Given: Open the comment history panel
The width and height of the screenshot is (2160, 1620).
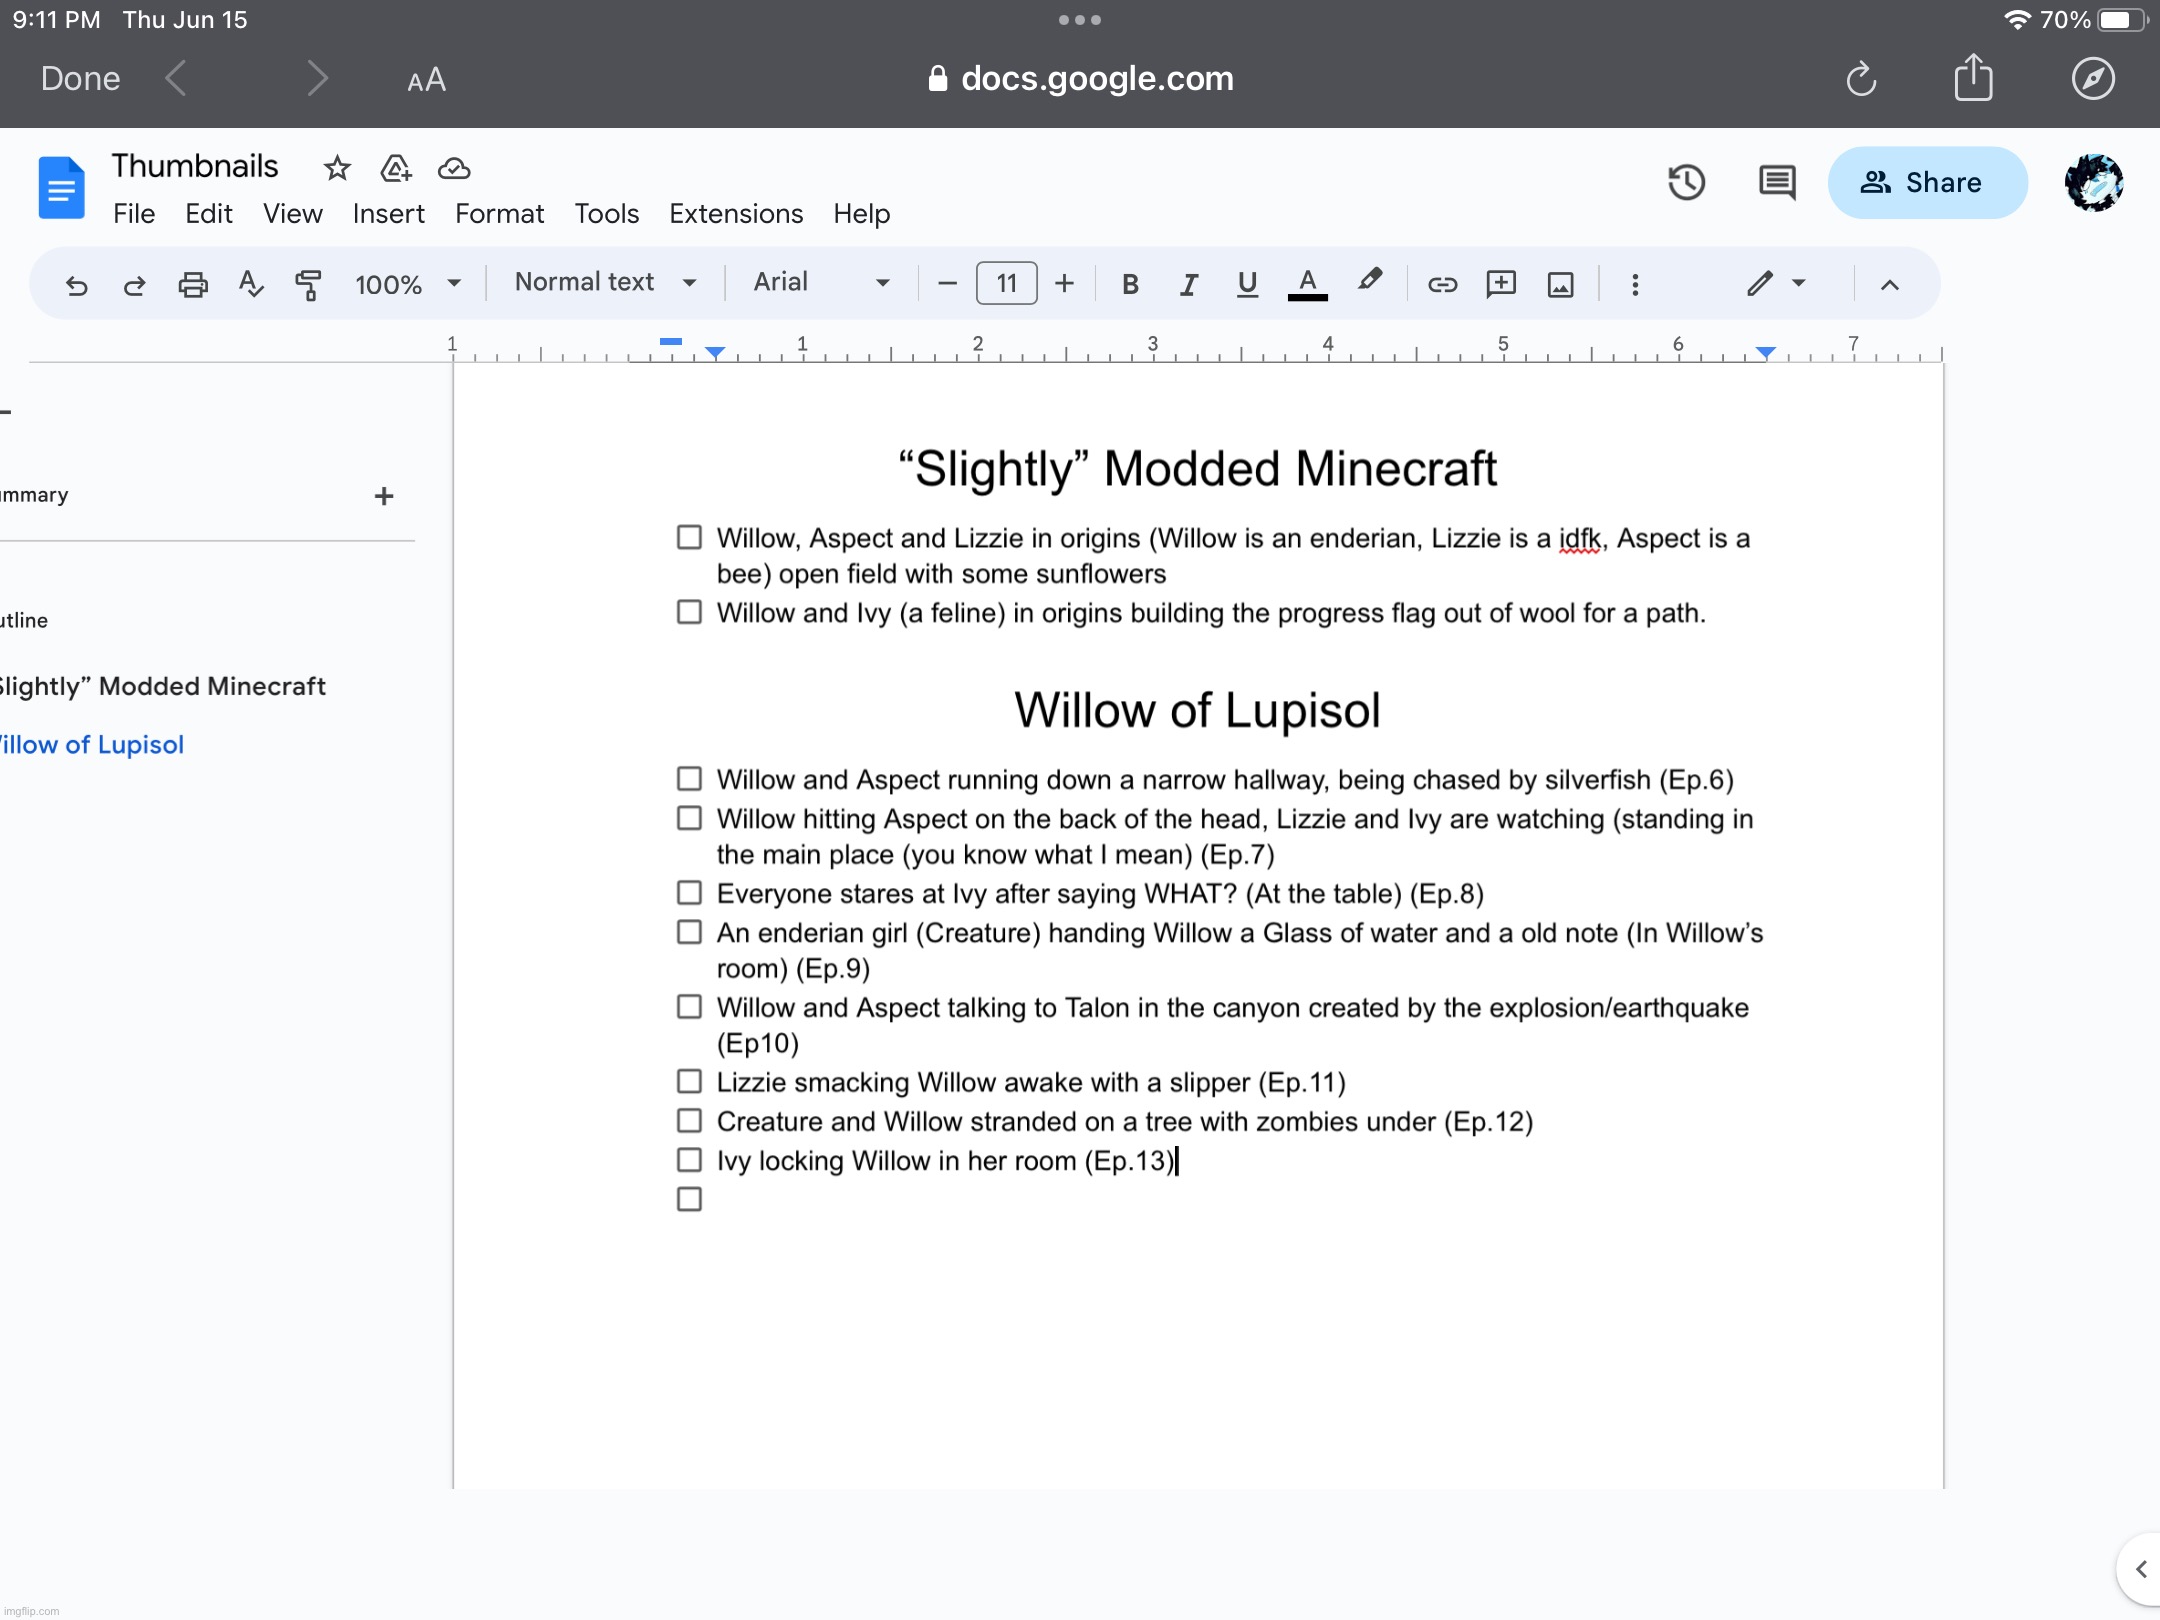Looking at the screenshot, I should [1777, 182].
